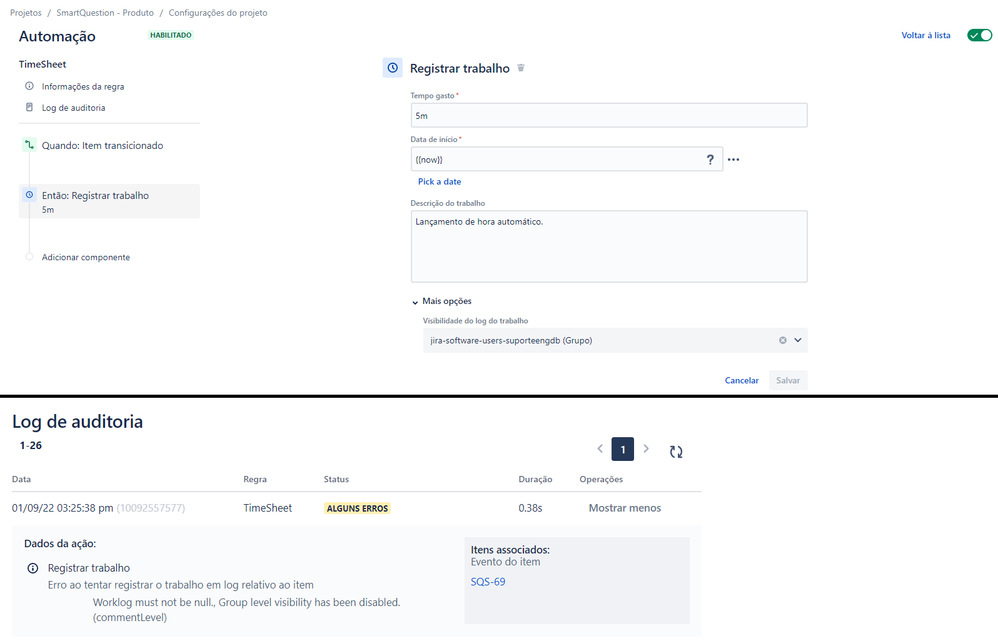
Task: Click the Duração column header
Action: pos(535,479)
